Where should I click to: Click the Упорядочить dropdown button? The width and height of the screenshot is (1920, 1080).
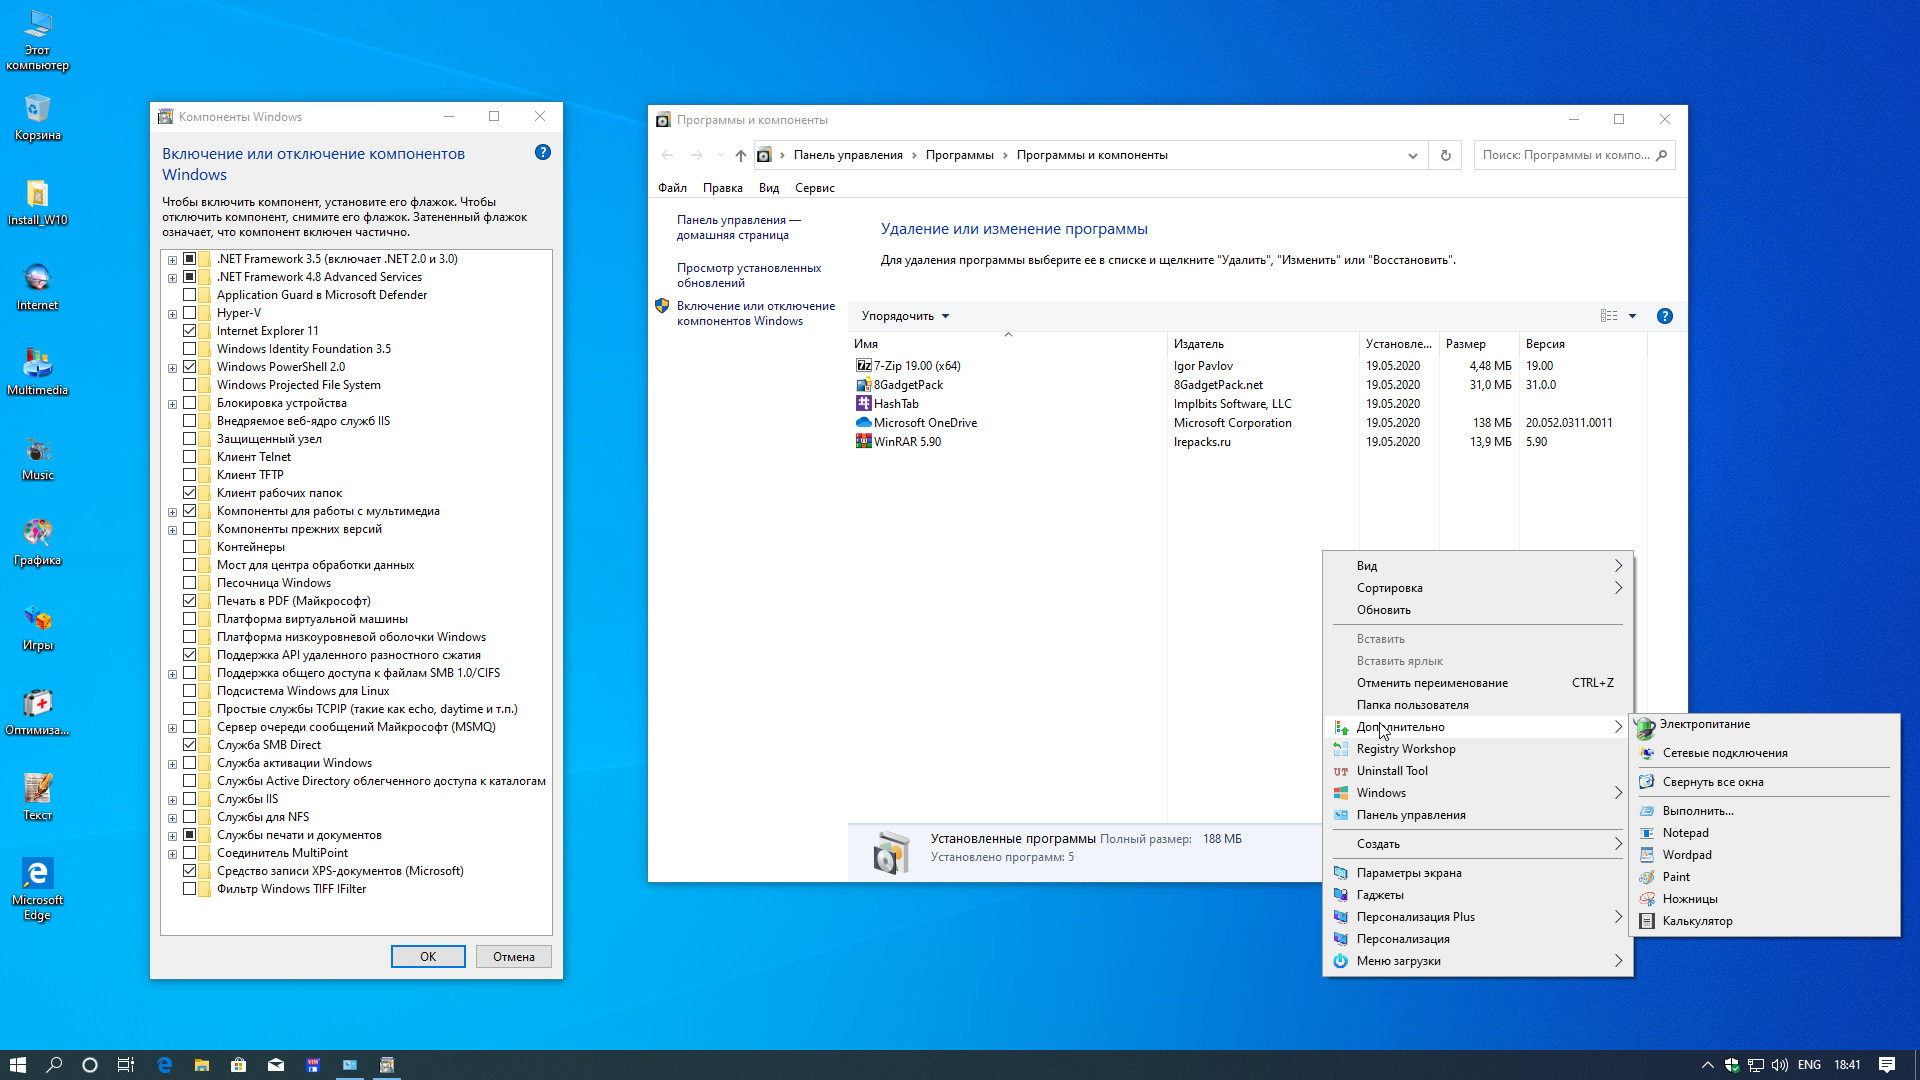click(903, 315)
